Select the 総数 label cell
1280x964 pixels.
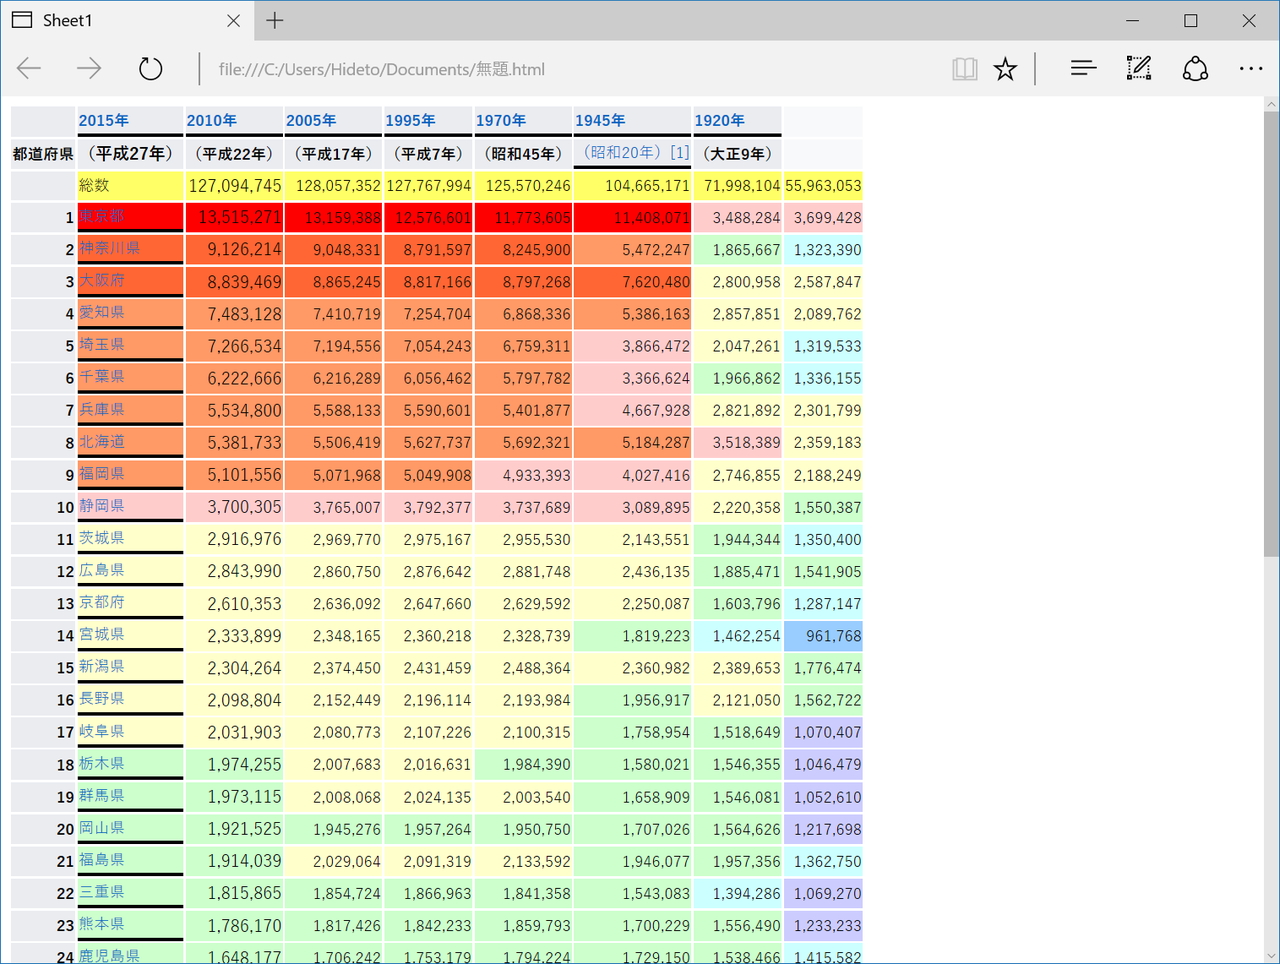point(130,186)
